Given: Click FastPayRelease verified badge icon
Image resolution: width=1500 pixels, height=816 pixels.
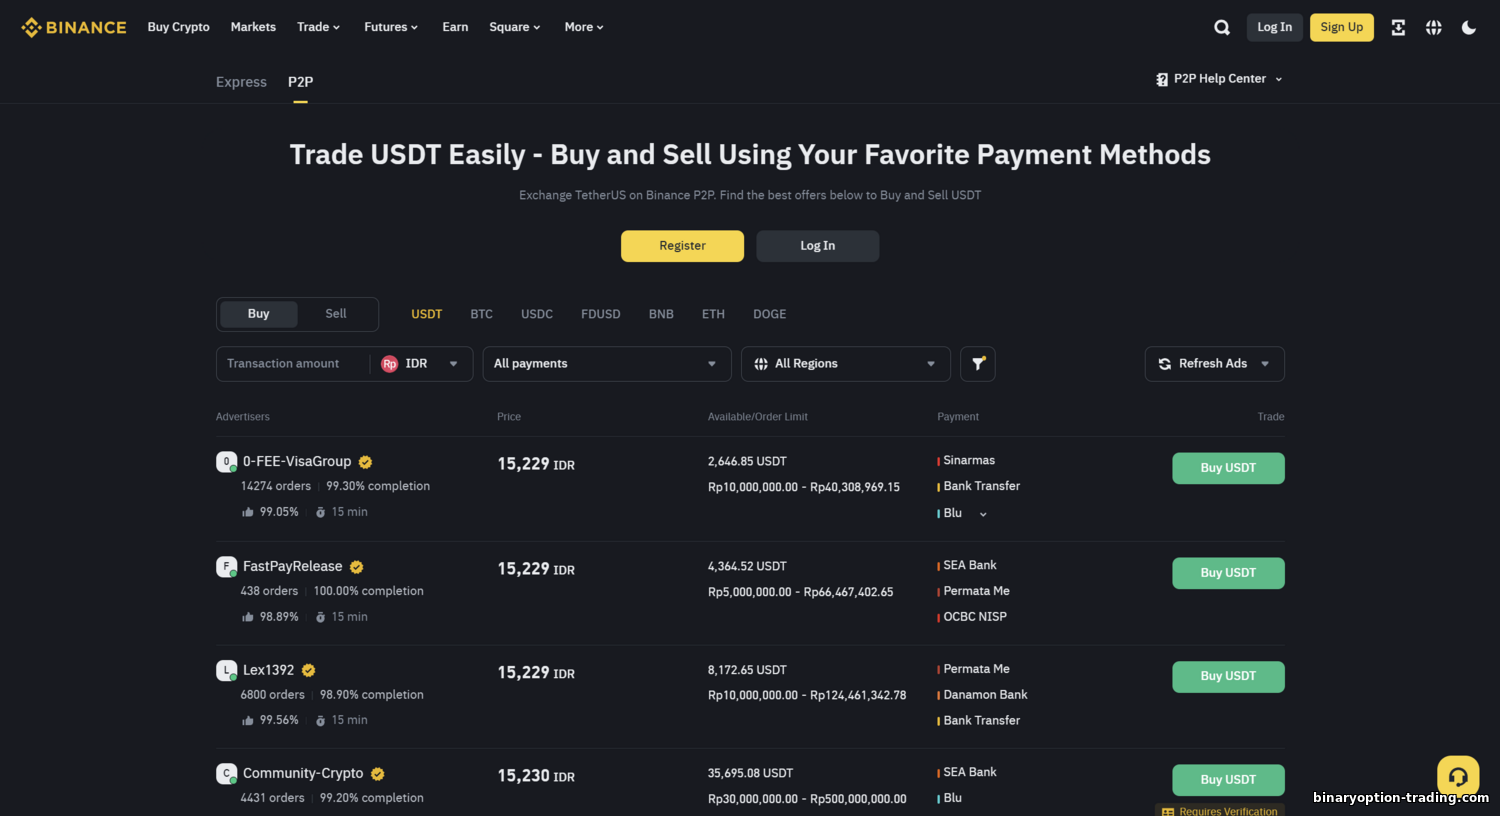Looking at the screenshot, I should 357,567.
